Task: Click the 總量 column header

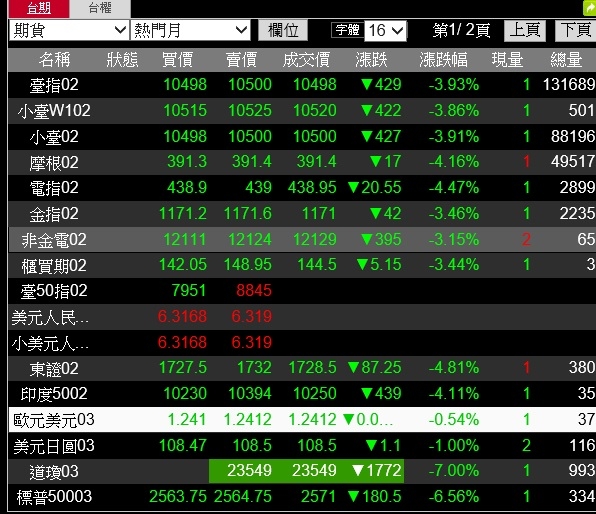Action: point(566,60)
